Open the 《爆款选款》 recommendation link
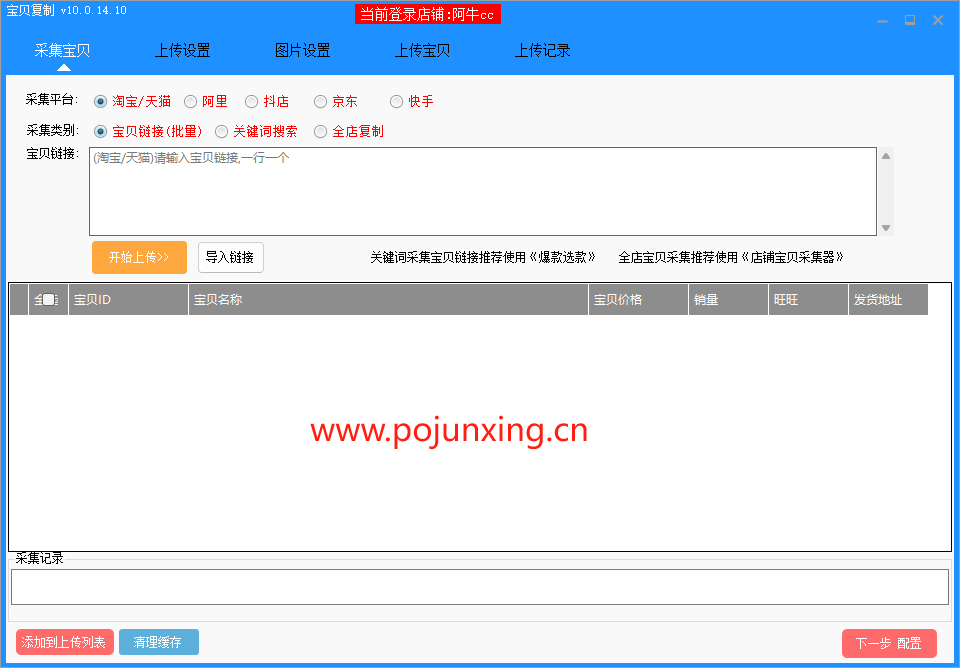Image resolution: width=960 pixels, height=668 pixels. [561, 257]
